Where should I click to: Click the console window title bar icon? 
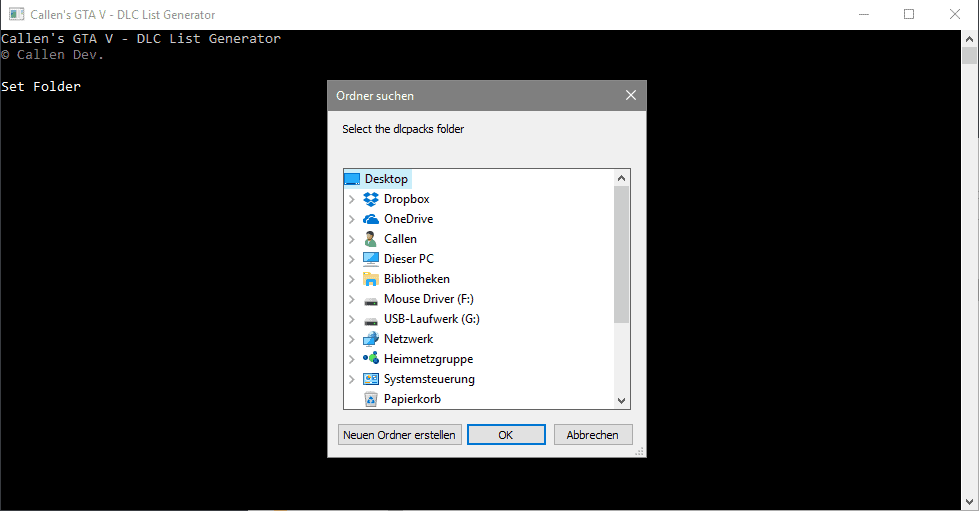point(17,15)
